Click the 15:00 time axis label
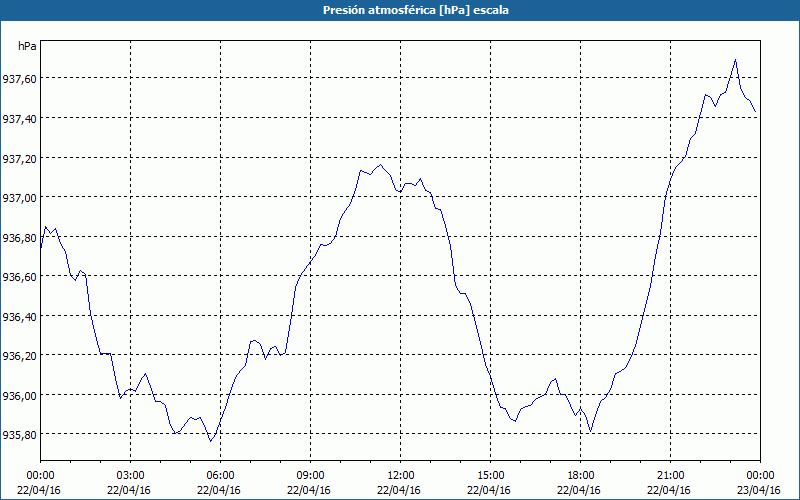Screen dimensions: 800x500 click(490, 476)
